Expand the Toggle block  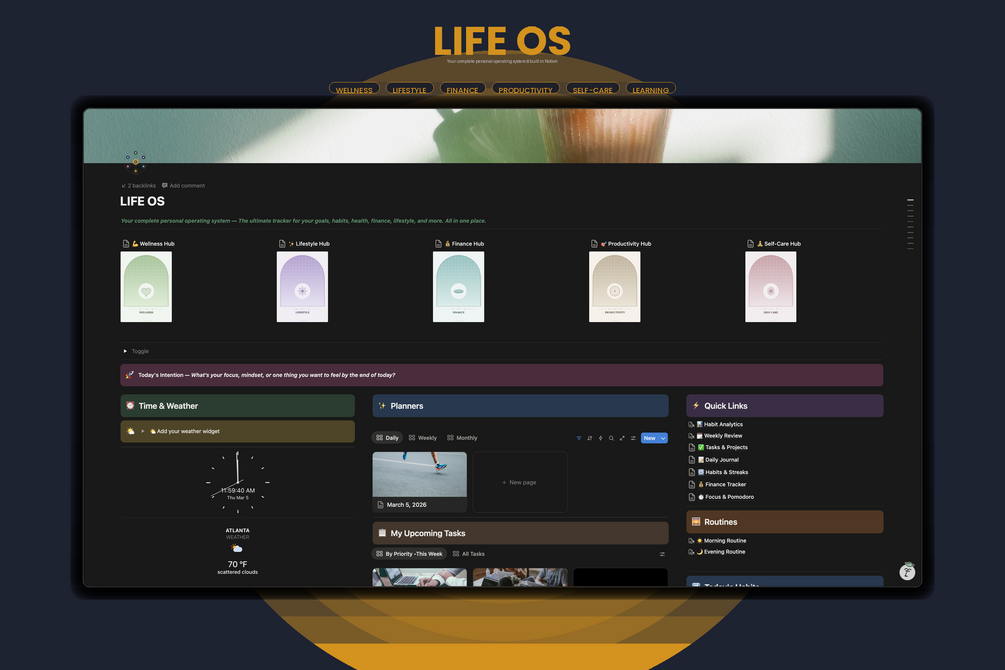click(x=125, y=351)
